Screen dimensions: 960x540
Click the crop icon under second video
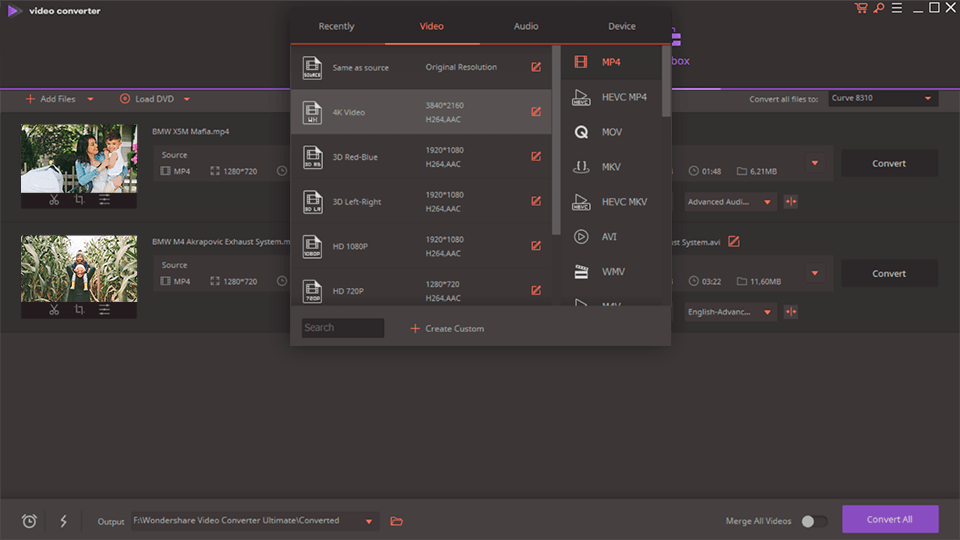click(79, 310)
